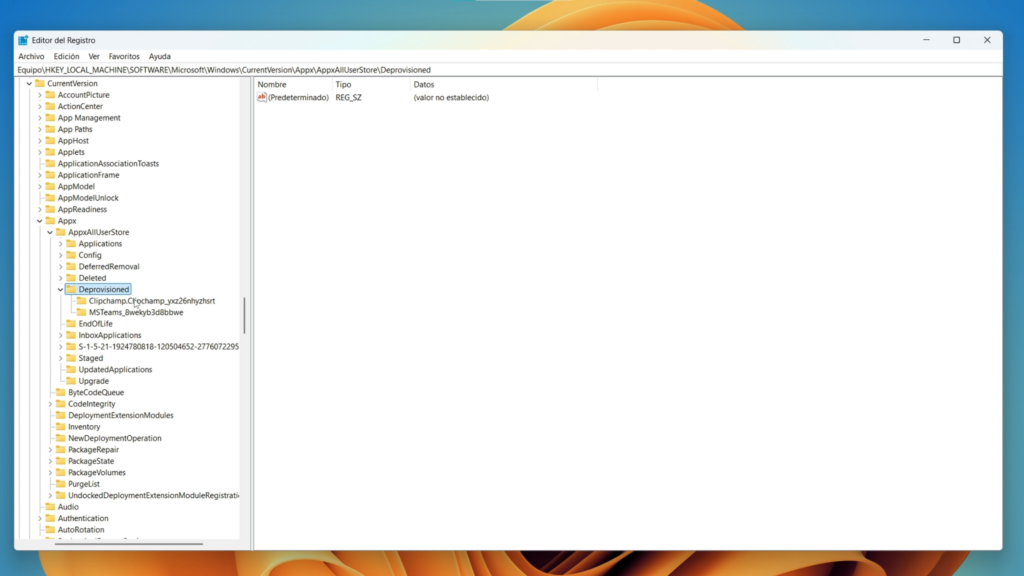Click the Clipchamp key folder icon

[81, 301]
